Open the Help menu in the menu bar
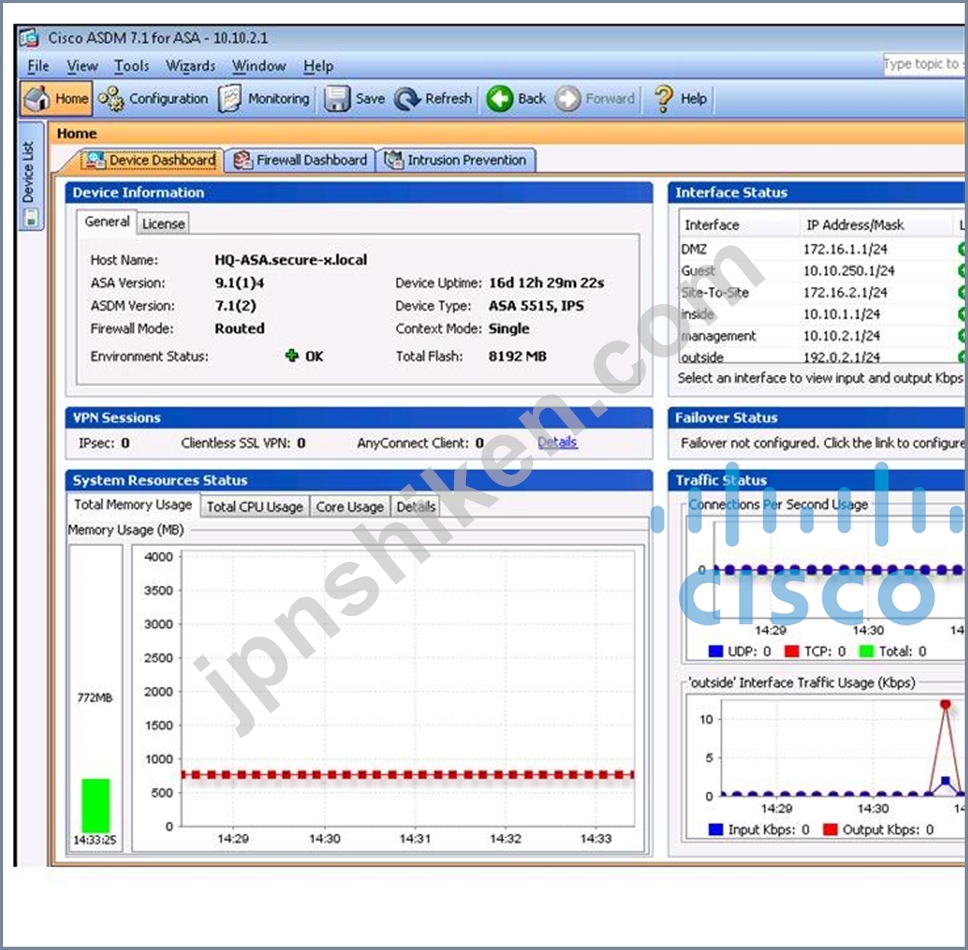 point(318,65)
